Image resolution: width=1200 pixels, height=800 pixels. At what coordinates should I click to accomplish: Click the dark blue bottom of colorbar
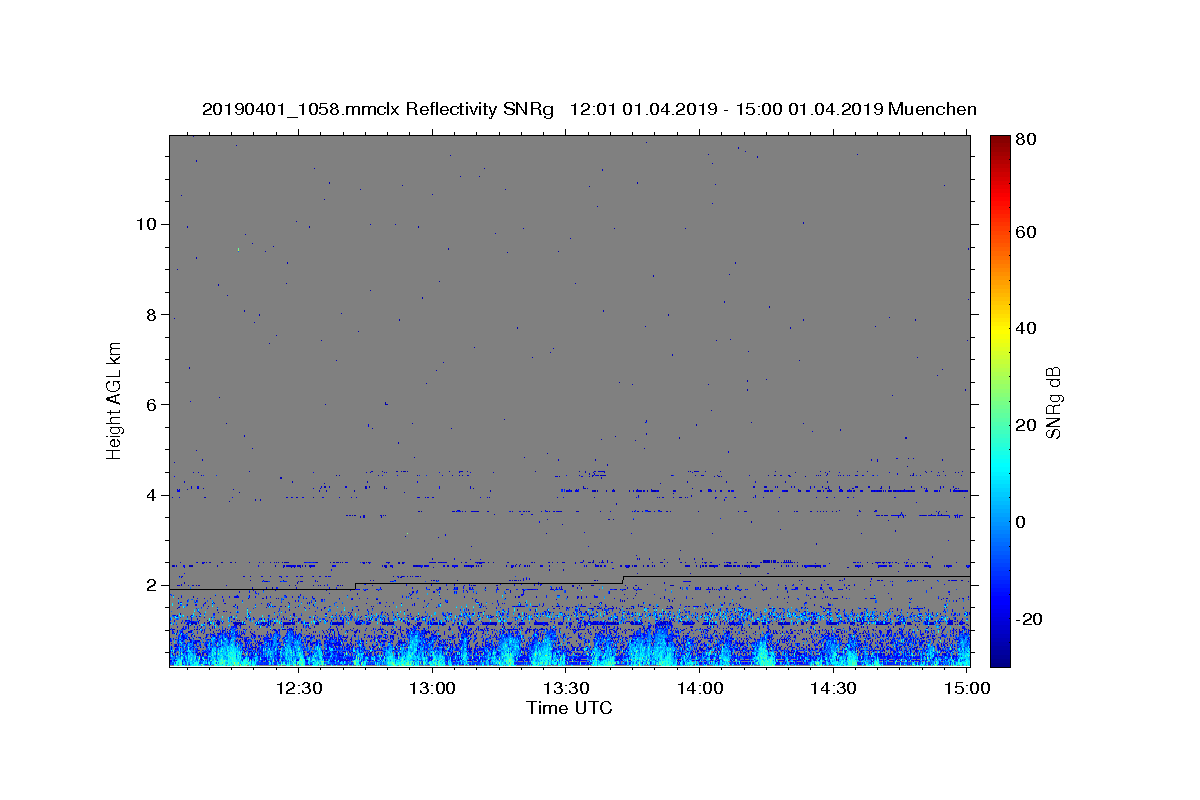pyautogui.click(x=1000, y=655)
